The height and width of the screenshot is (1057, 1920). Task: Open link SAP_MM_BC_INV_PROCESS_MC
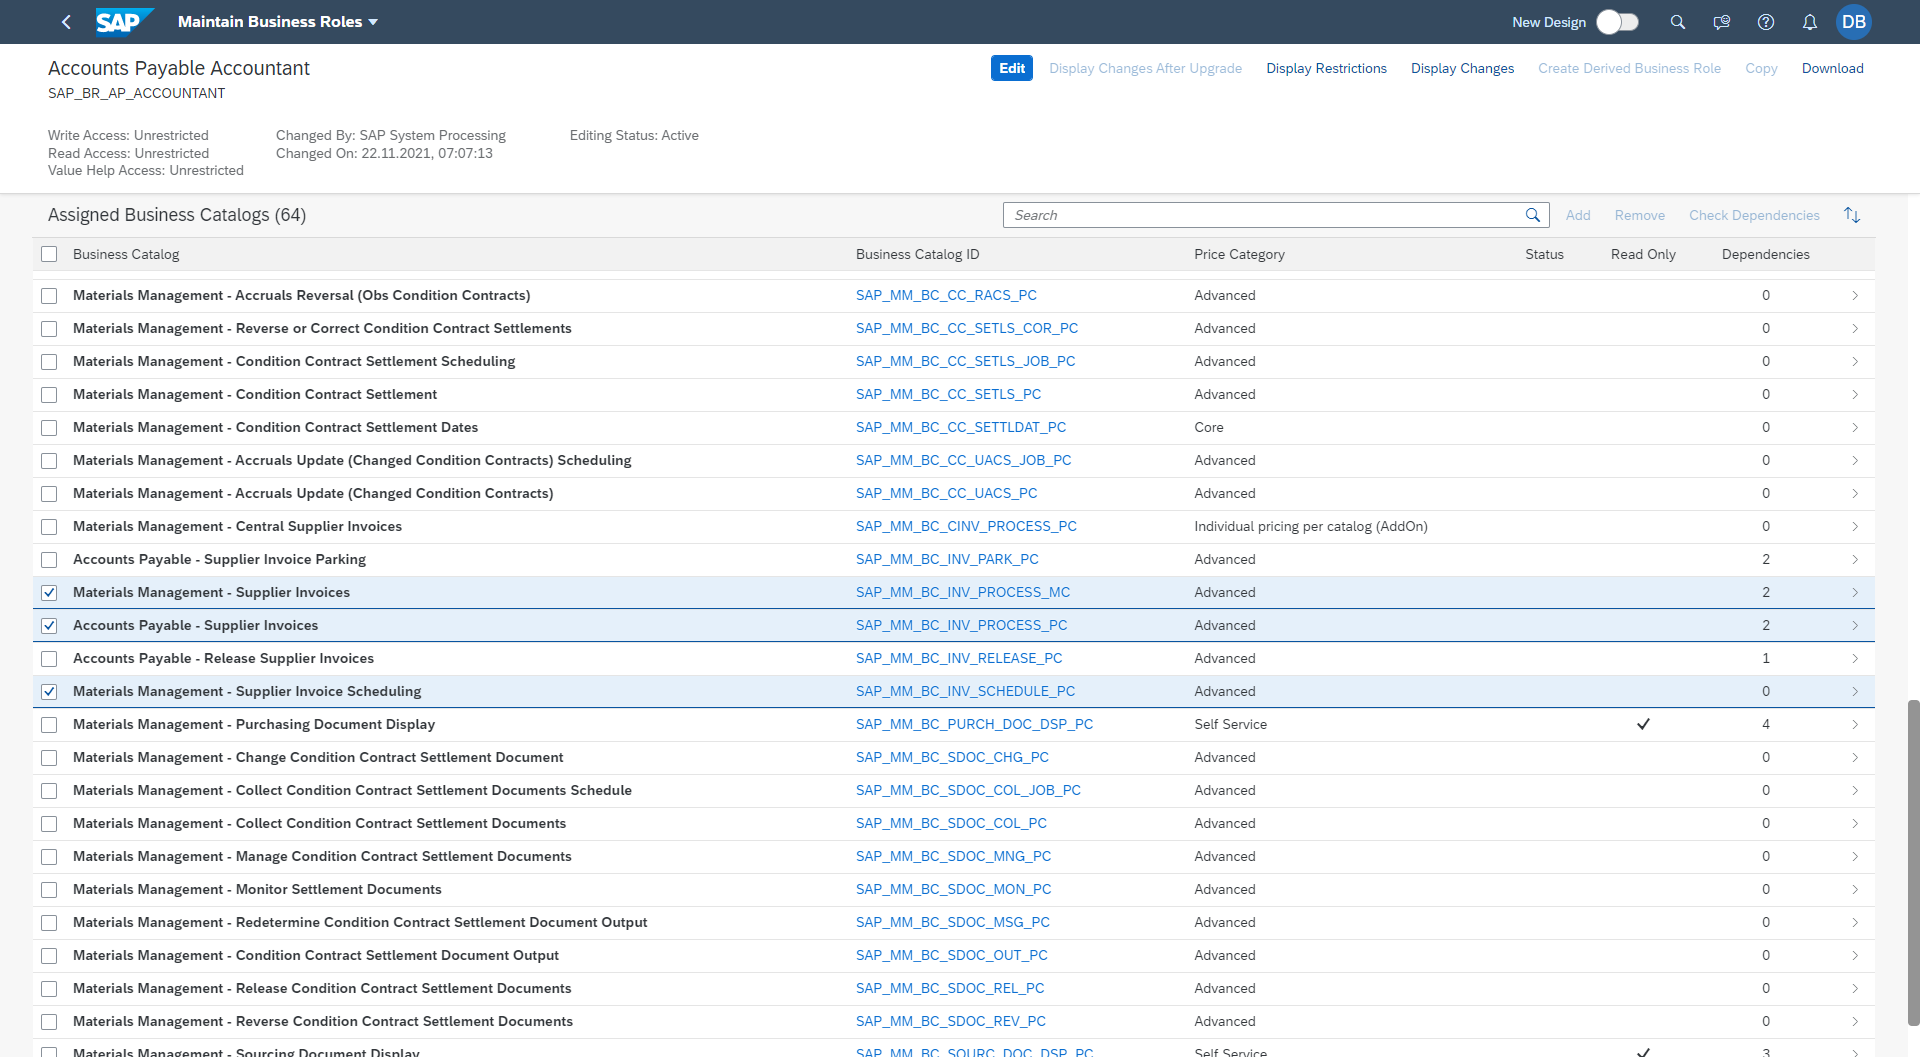pos(962,592)
